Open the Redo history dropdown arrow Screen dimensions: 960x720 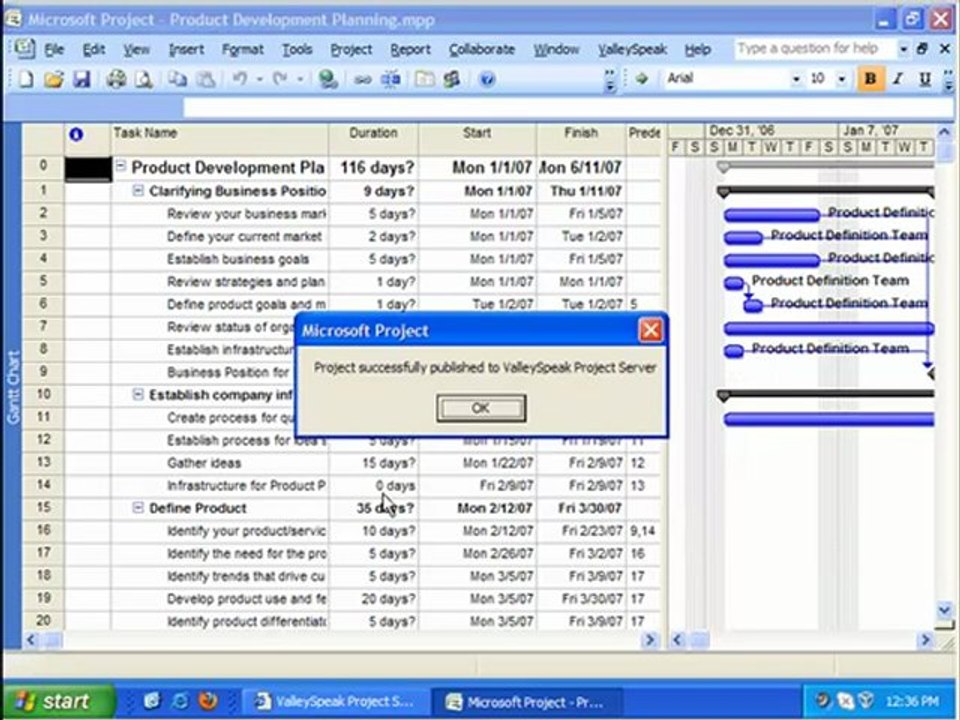(x=300, y=80)
